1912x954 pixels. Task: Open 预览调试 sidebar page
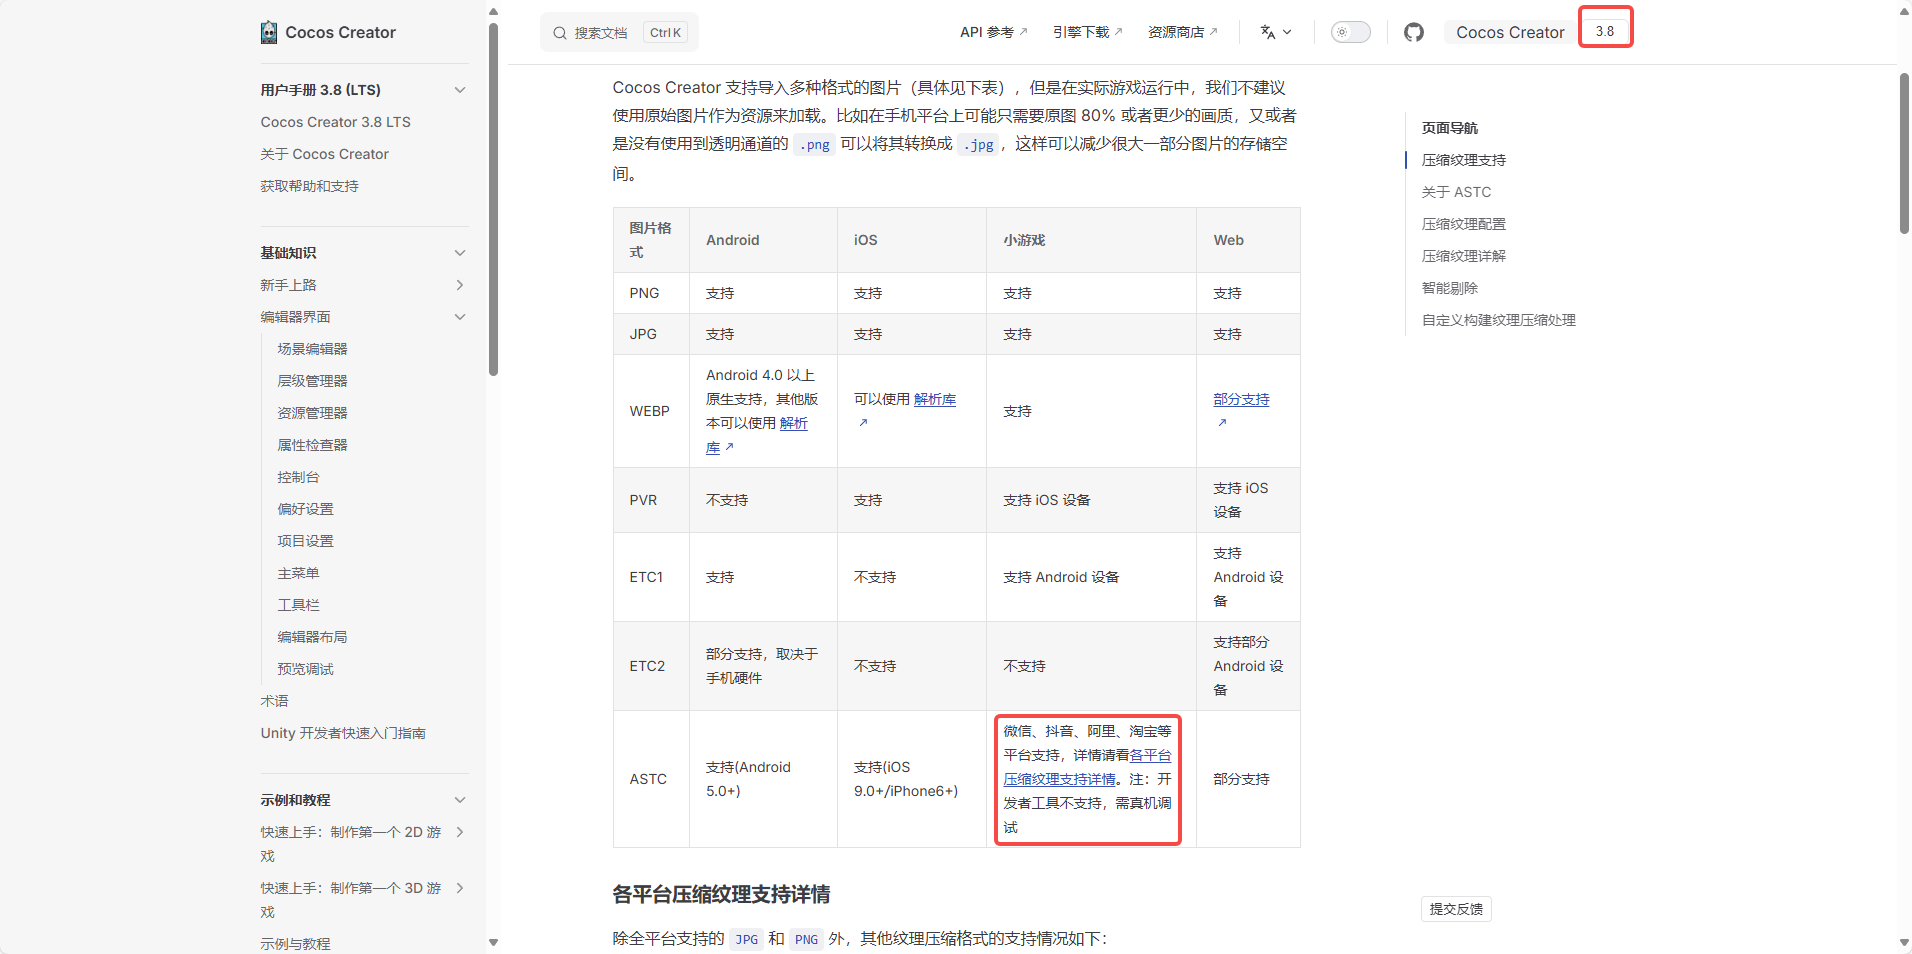point(306,669)
